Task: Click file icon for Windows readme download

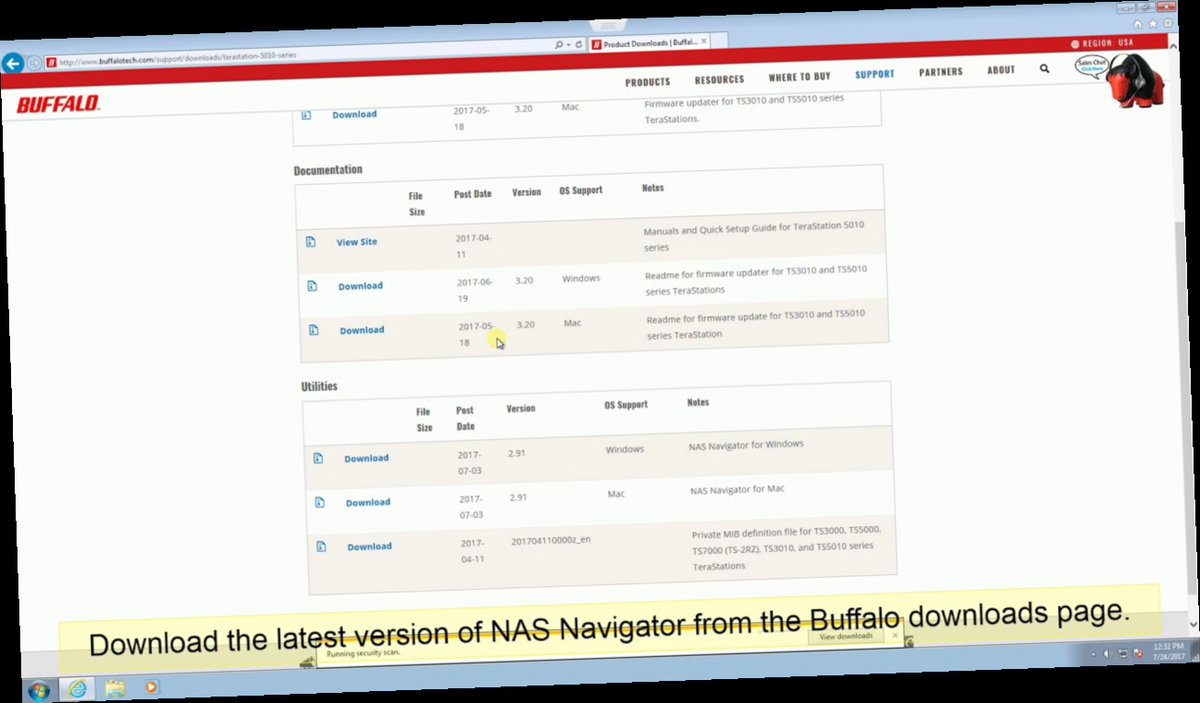Action: pos(312,286)
